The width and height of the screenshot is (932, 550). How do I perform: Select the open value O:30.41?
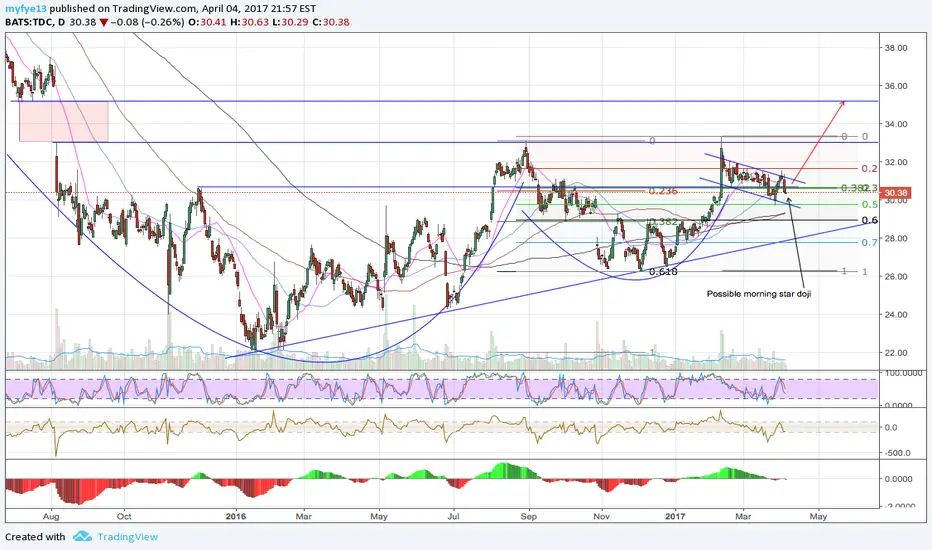pos(208,23)
